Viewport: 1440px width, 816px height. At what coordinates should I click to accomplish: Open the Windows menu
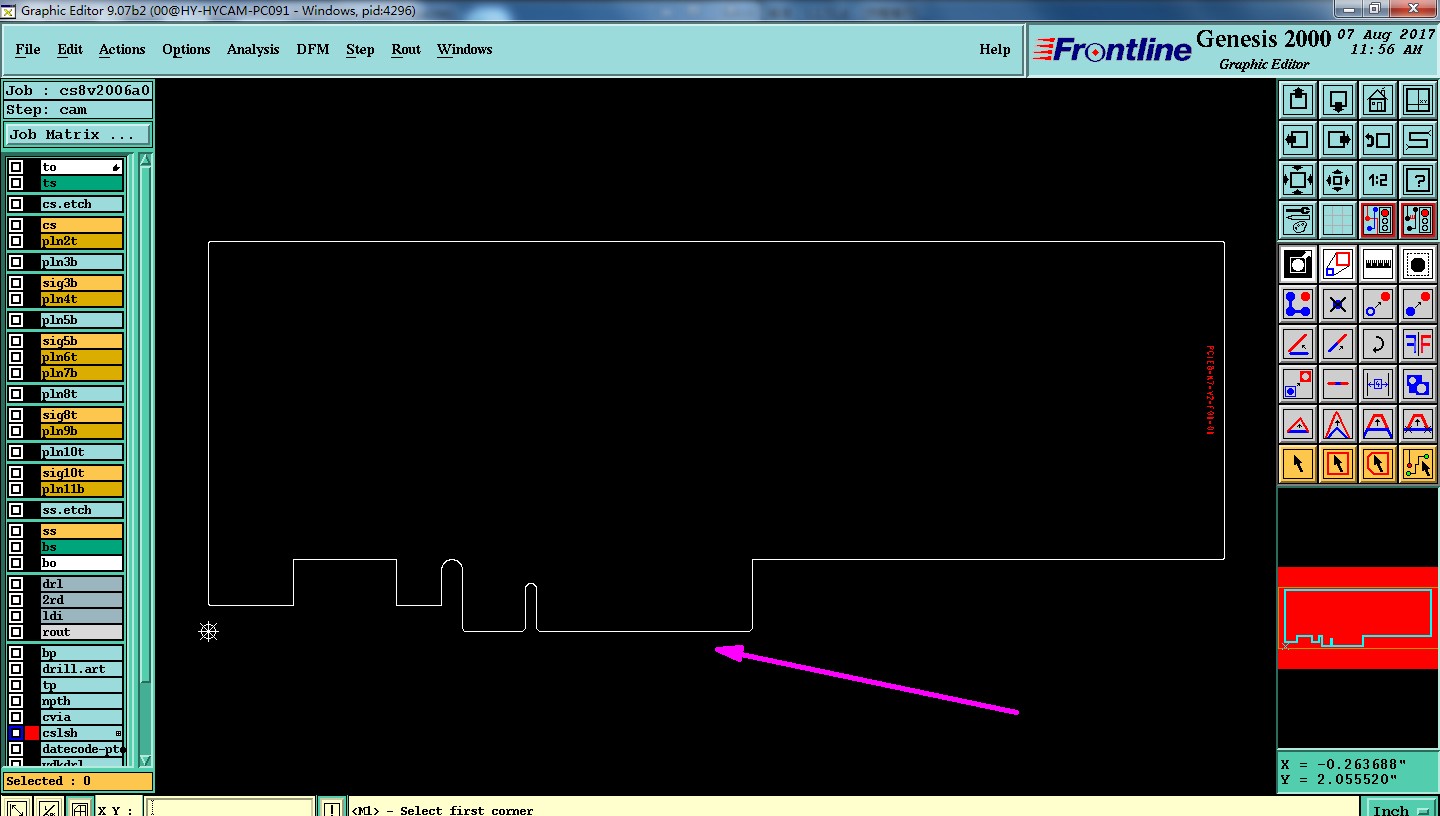(x=465, y=49)
